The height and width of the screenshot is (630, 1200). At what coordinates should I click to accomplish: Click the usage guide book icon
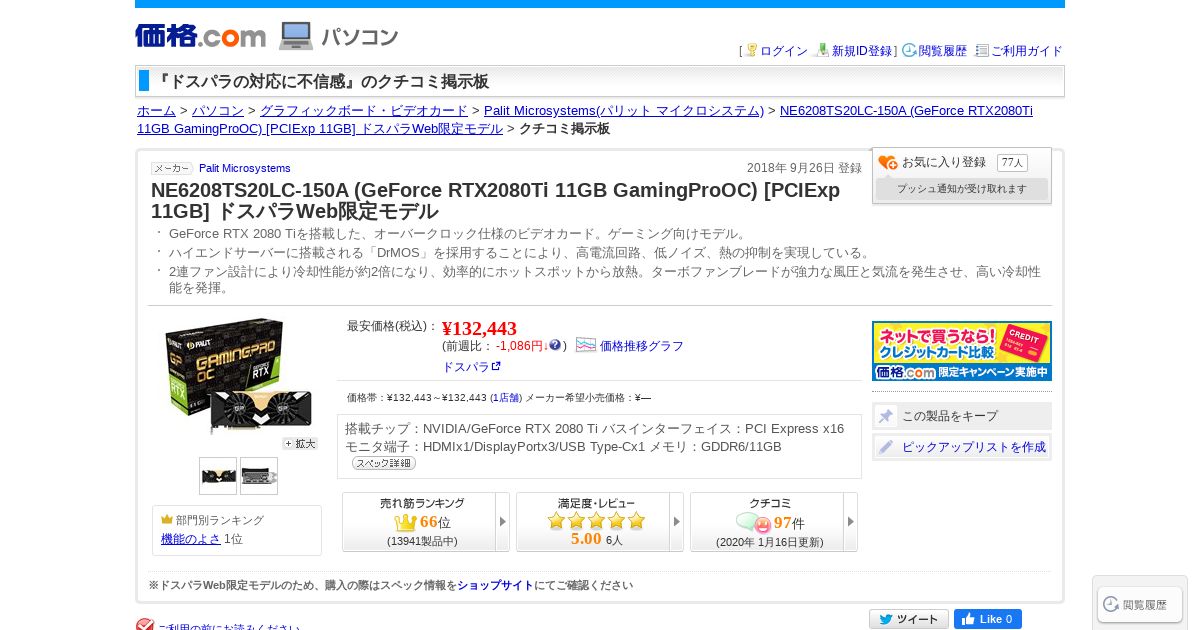click(x=982, y=50)
